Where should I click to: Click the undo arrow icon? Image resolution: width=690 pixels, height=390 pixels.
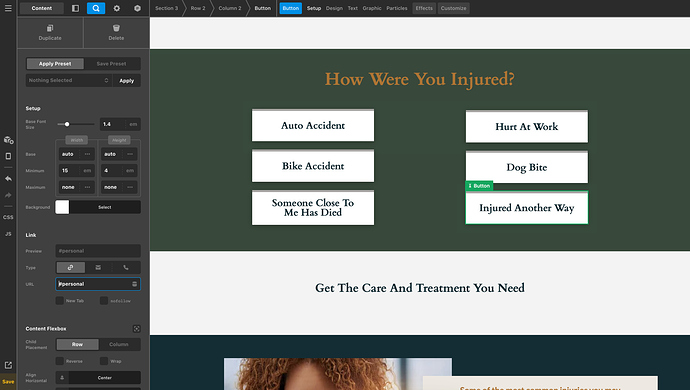click(x=8, y=179)
